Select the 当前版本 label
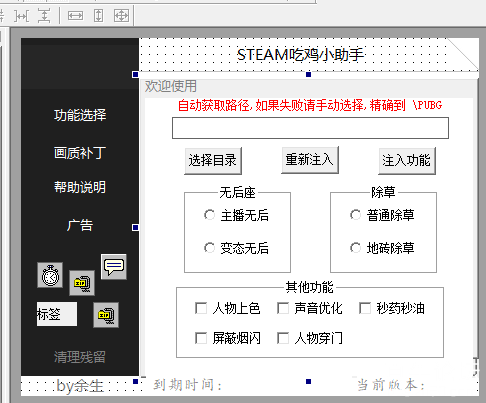Screen dimensions: 486x403 pos(391,385)
